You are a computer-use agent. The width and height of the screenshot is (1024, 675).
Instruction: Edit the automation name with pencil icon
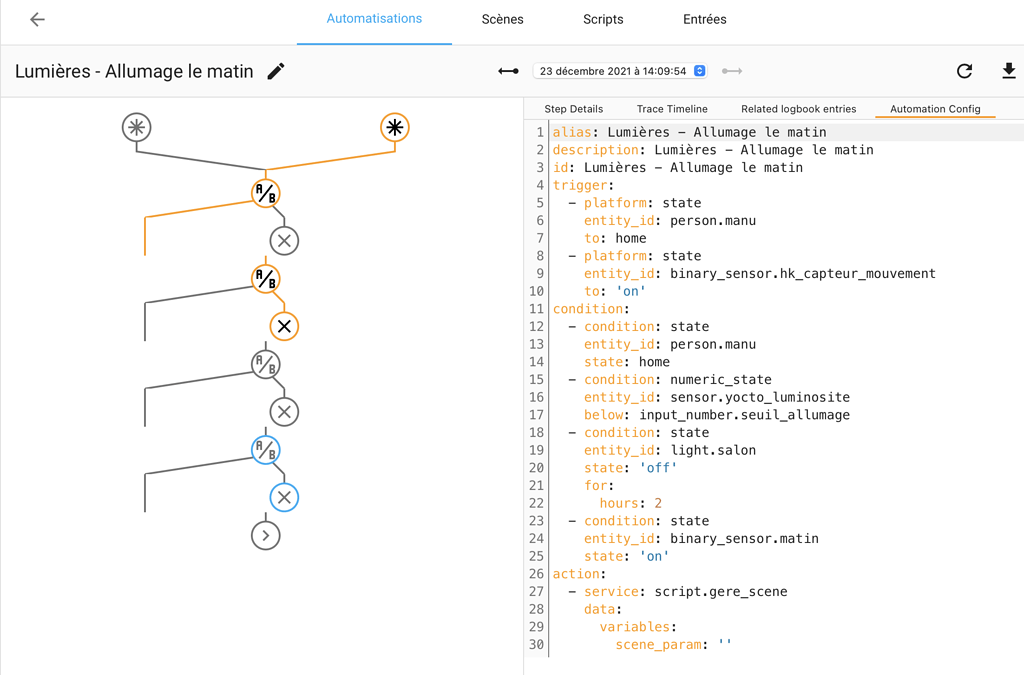coord(276,71)
